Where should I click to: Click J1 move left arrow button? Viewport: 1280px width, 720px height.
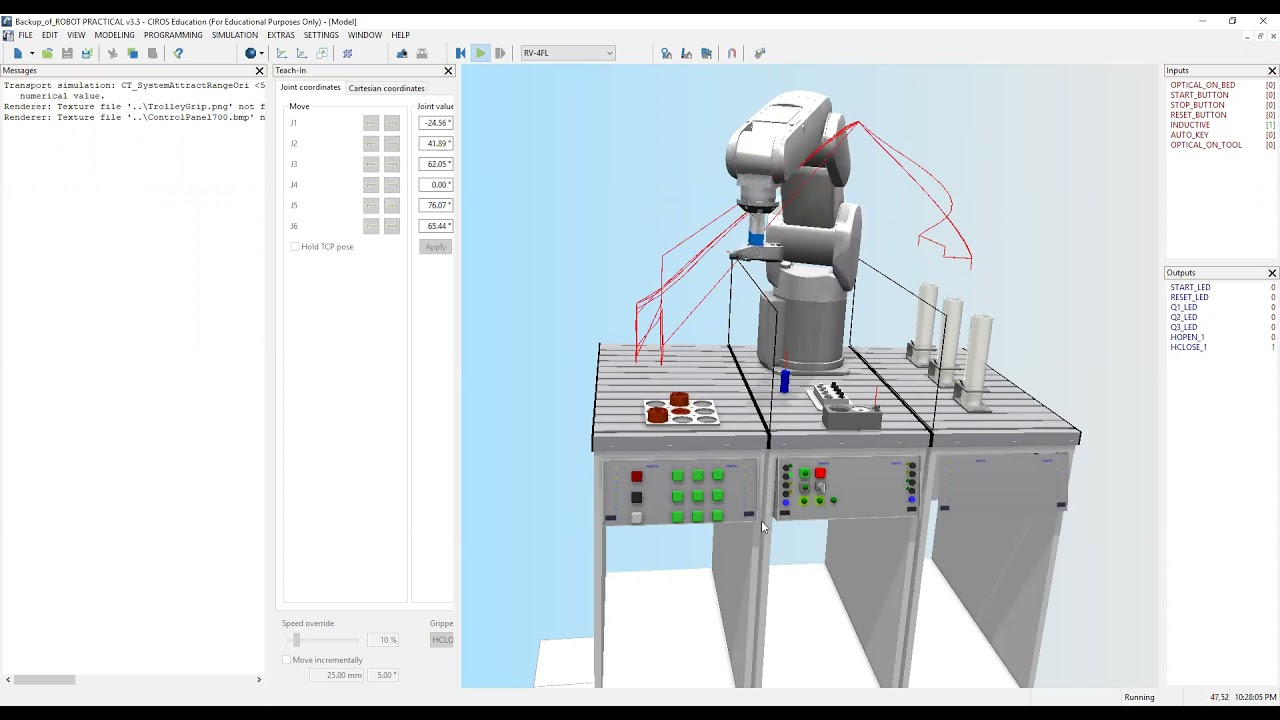[x=371, y=123]
